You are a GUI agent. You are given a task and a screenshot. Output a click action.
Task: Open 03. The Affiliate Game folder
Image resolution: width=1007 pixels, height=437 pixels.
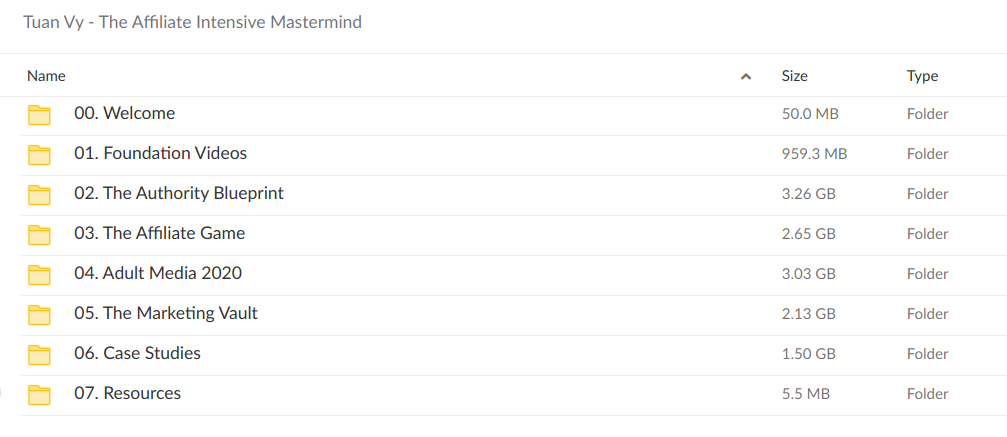coord(159,234)
